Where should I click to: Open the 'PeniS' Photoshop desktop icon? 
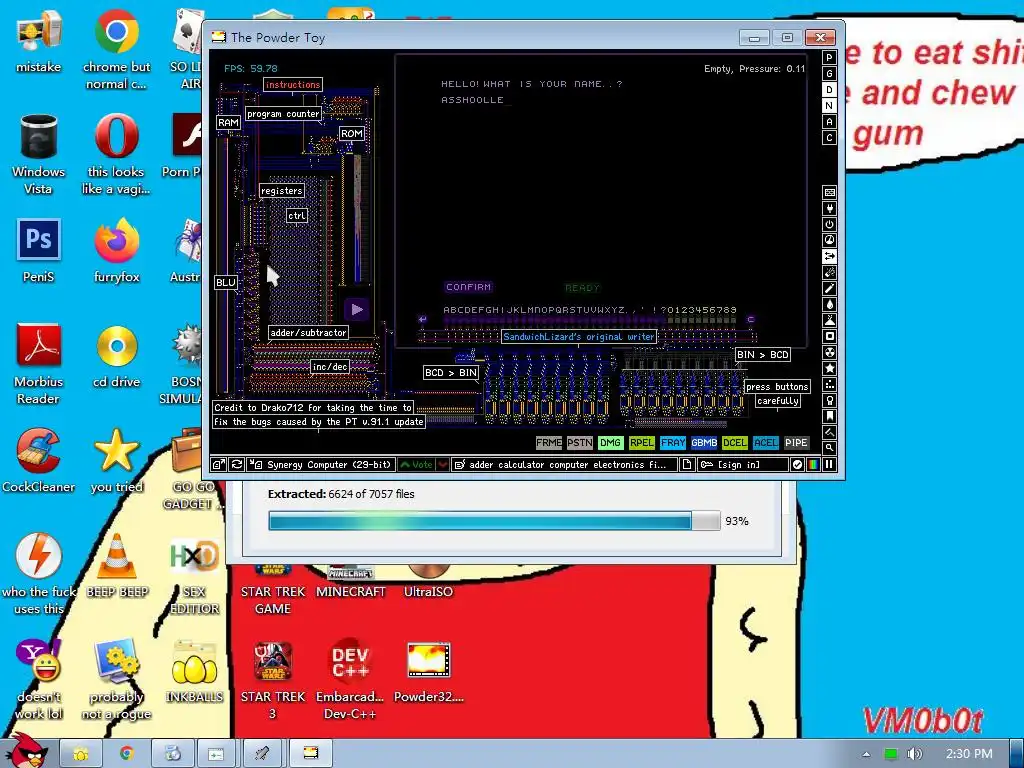pos(39,251)
